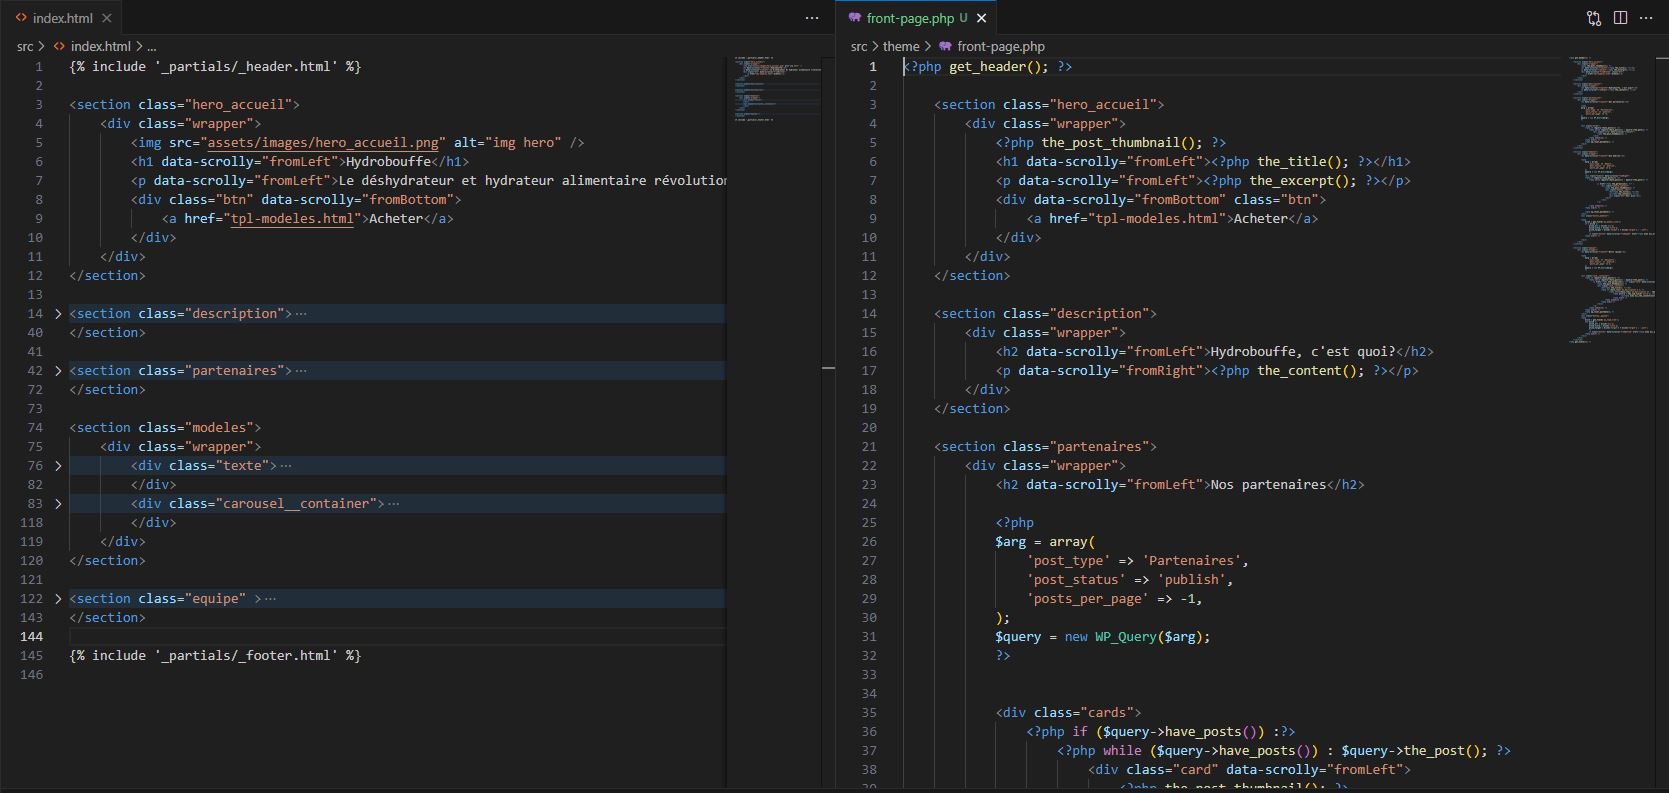Click class "cards" div in front-page.php

(1068, 713)
